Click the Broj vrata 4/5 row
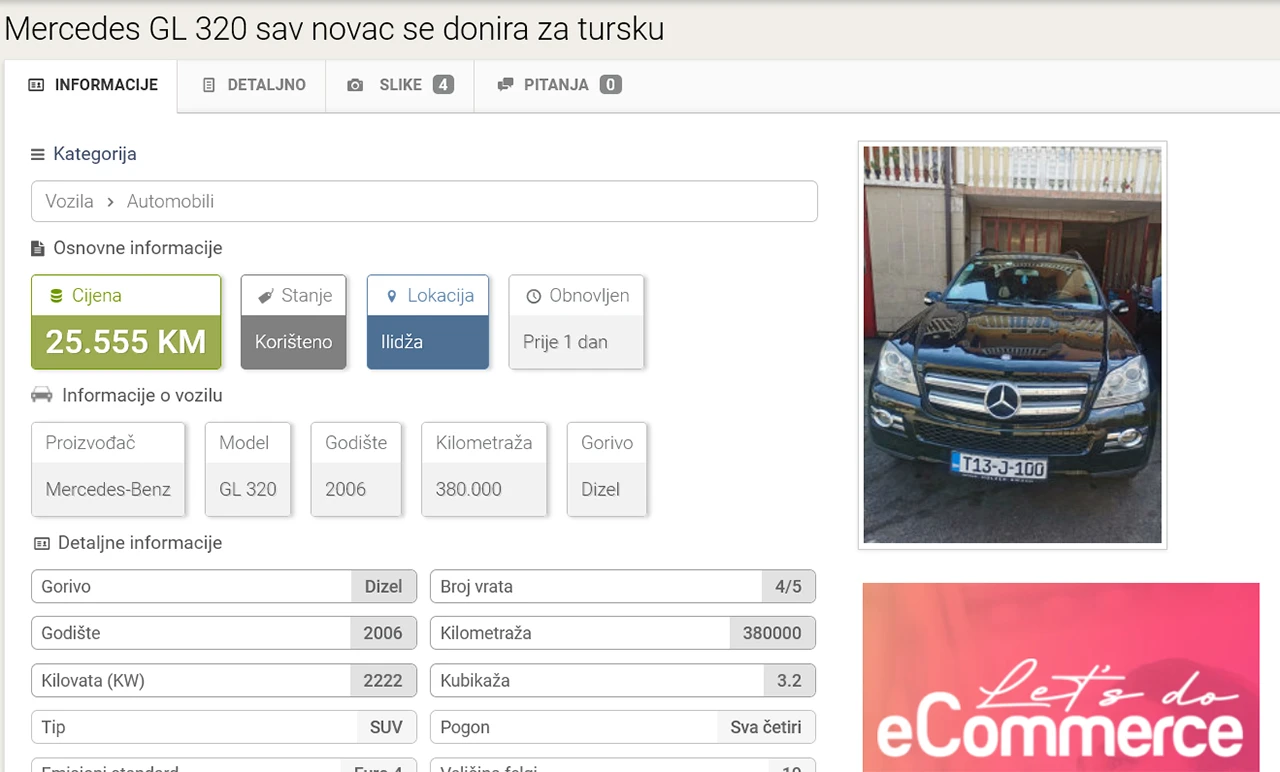The width and height of the screenshot is (1280, 772). 623,586
